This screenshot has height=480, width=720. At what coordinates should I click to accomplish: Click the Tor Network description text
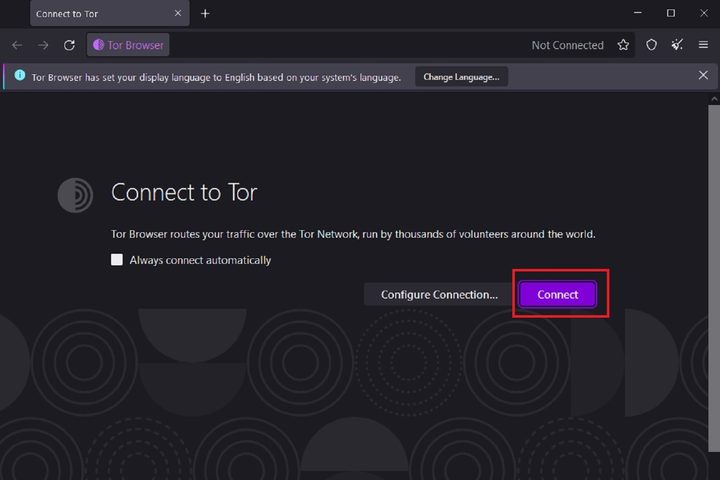[x=353, y=234]
